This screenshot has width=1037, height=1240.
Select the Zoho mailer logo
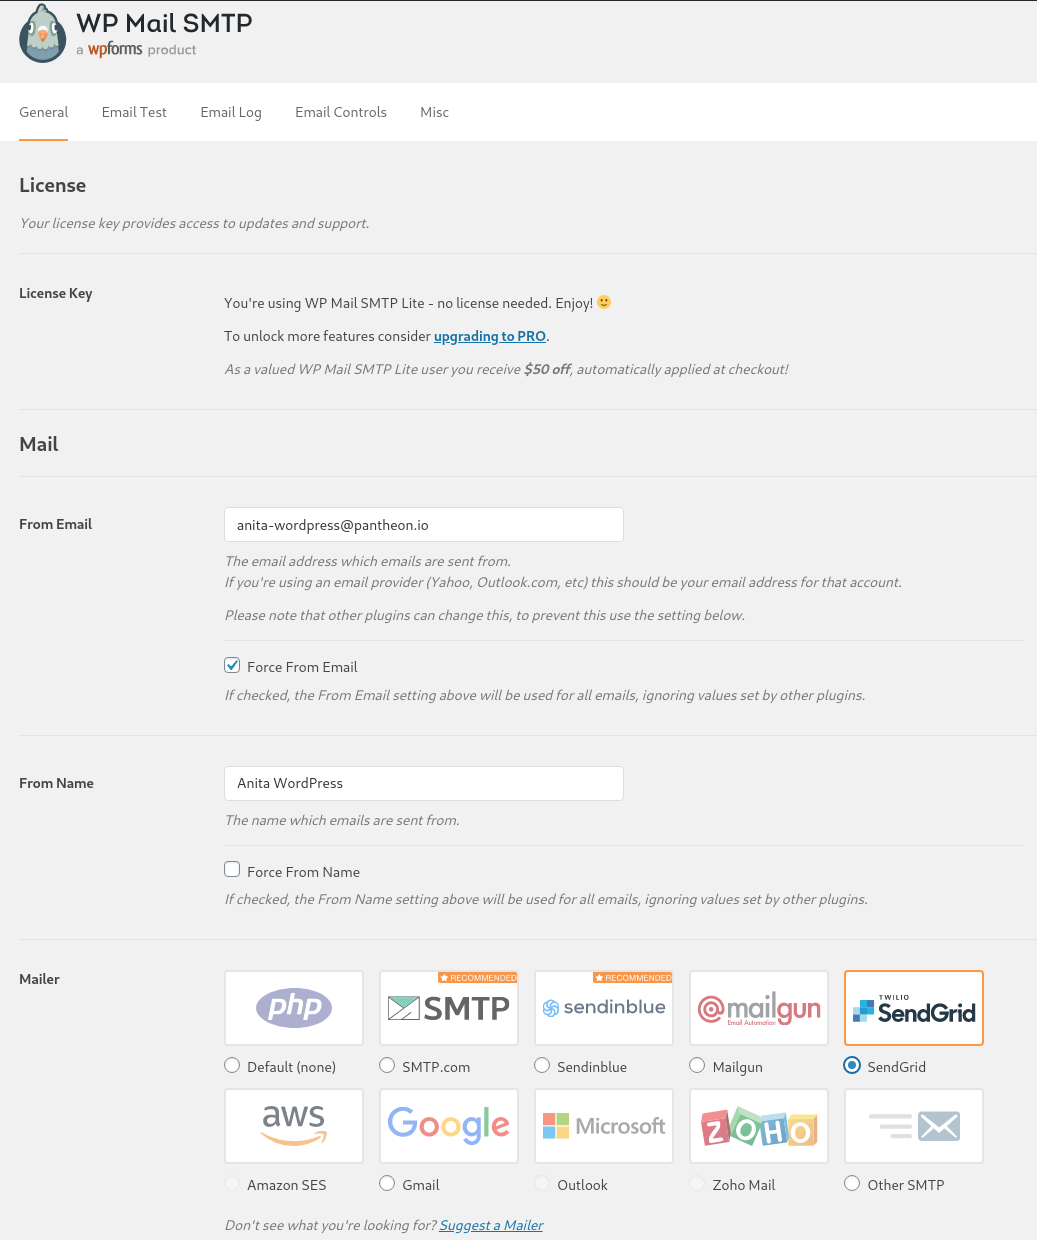coord(758,1125)
